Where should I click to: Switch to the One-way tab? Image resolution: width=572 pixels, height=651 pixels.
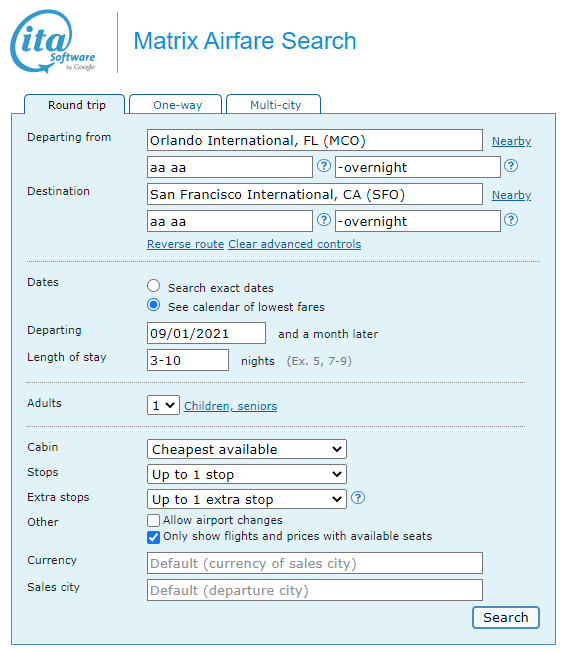point(176,105)
